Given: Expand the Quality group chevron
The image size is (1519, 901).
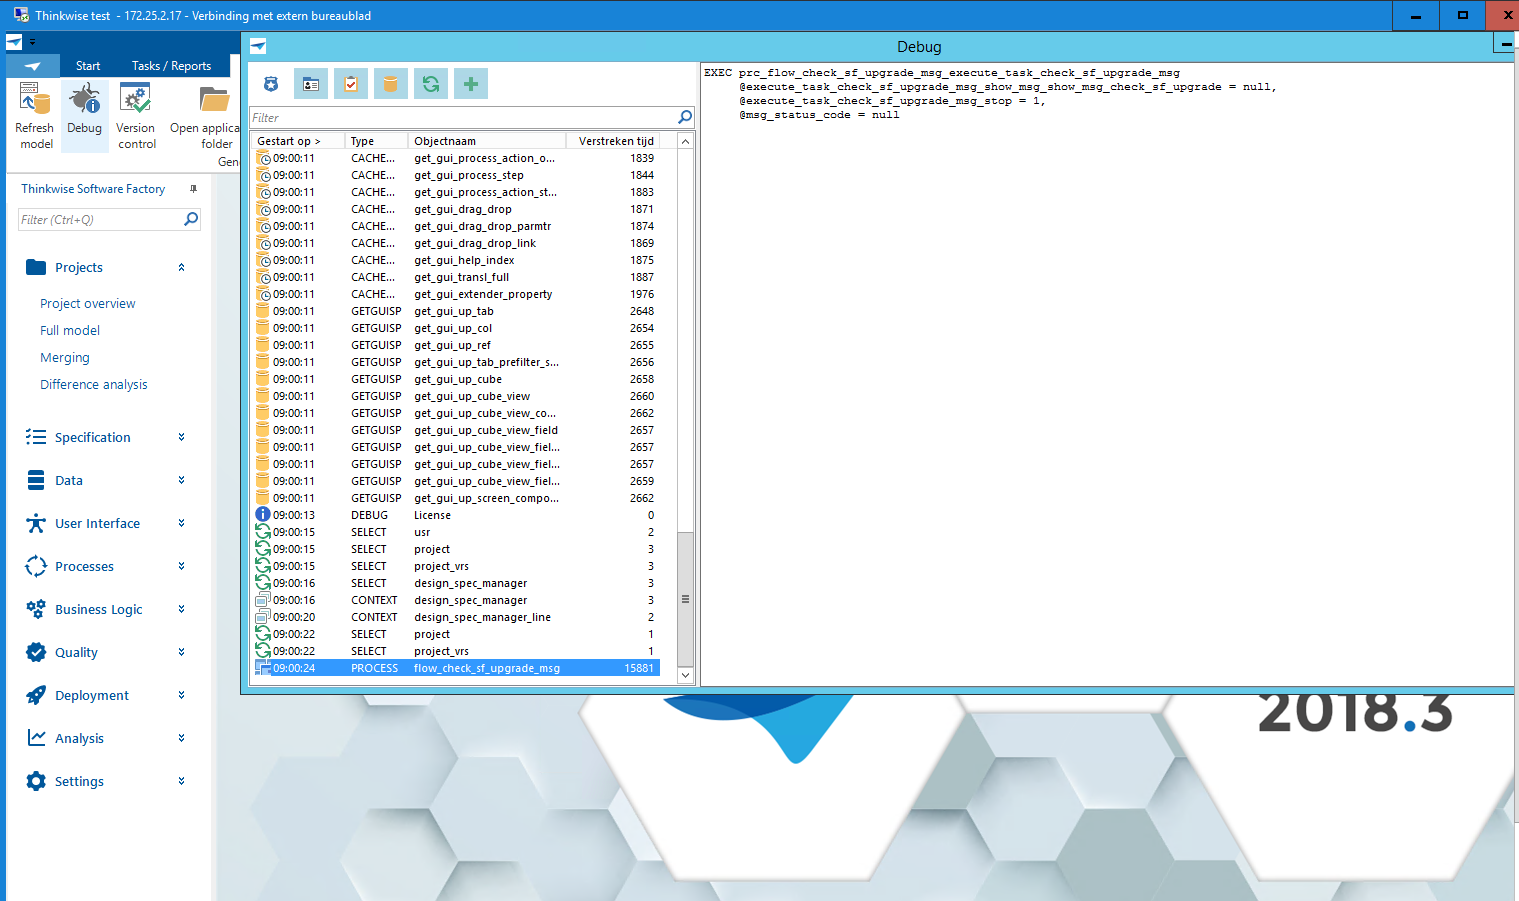Looking at the screenshot, I should coord(181,652).
